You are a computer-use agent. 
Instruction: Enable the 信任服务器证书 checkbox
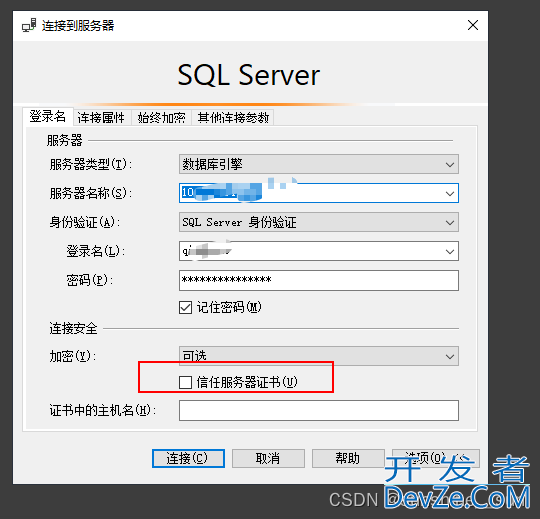[185, 382]
